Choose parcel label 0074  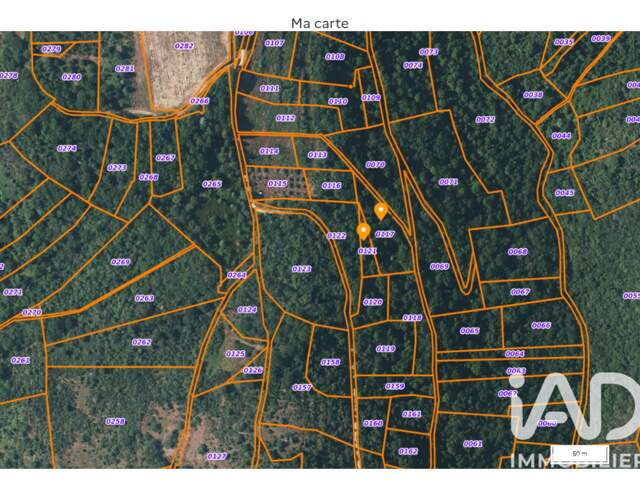tap(413, 65)
